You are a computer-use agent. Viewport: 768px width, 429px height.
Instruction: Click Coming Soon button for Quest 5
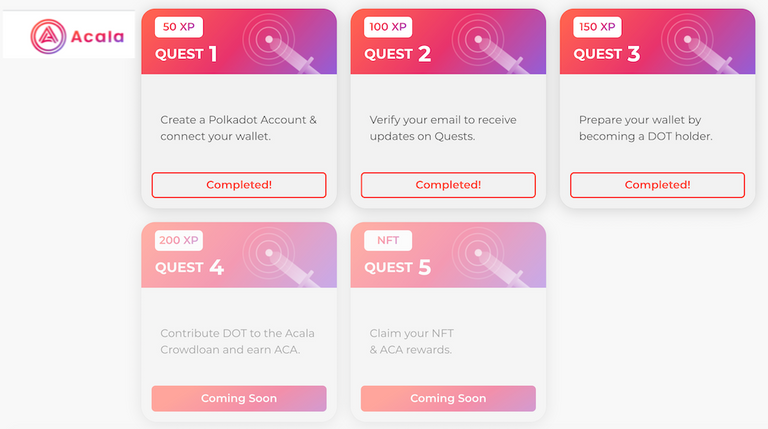448,398
